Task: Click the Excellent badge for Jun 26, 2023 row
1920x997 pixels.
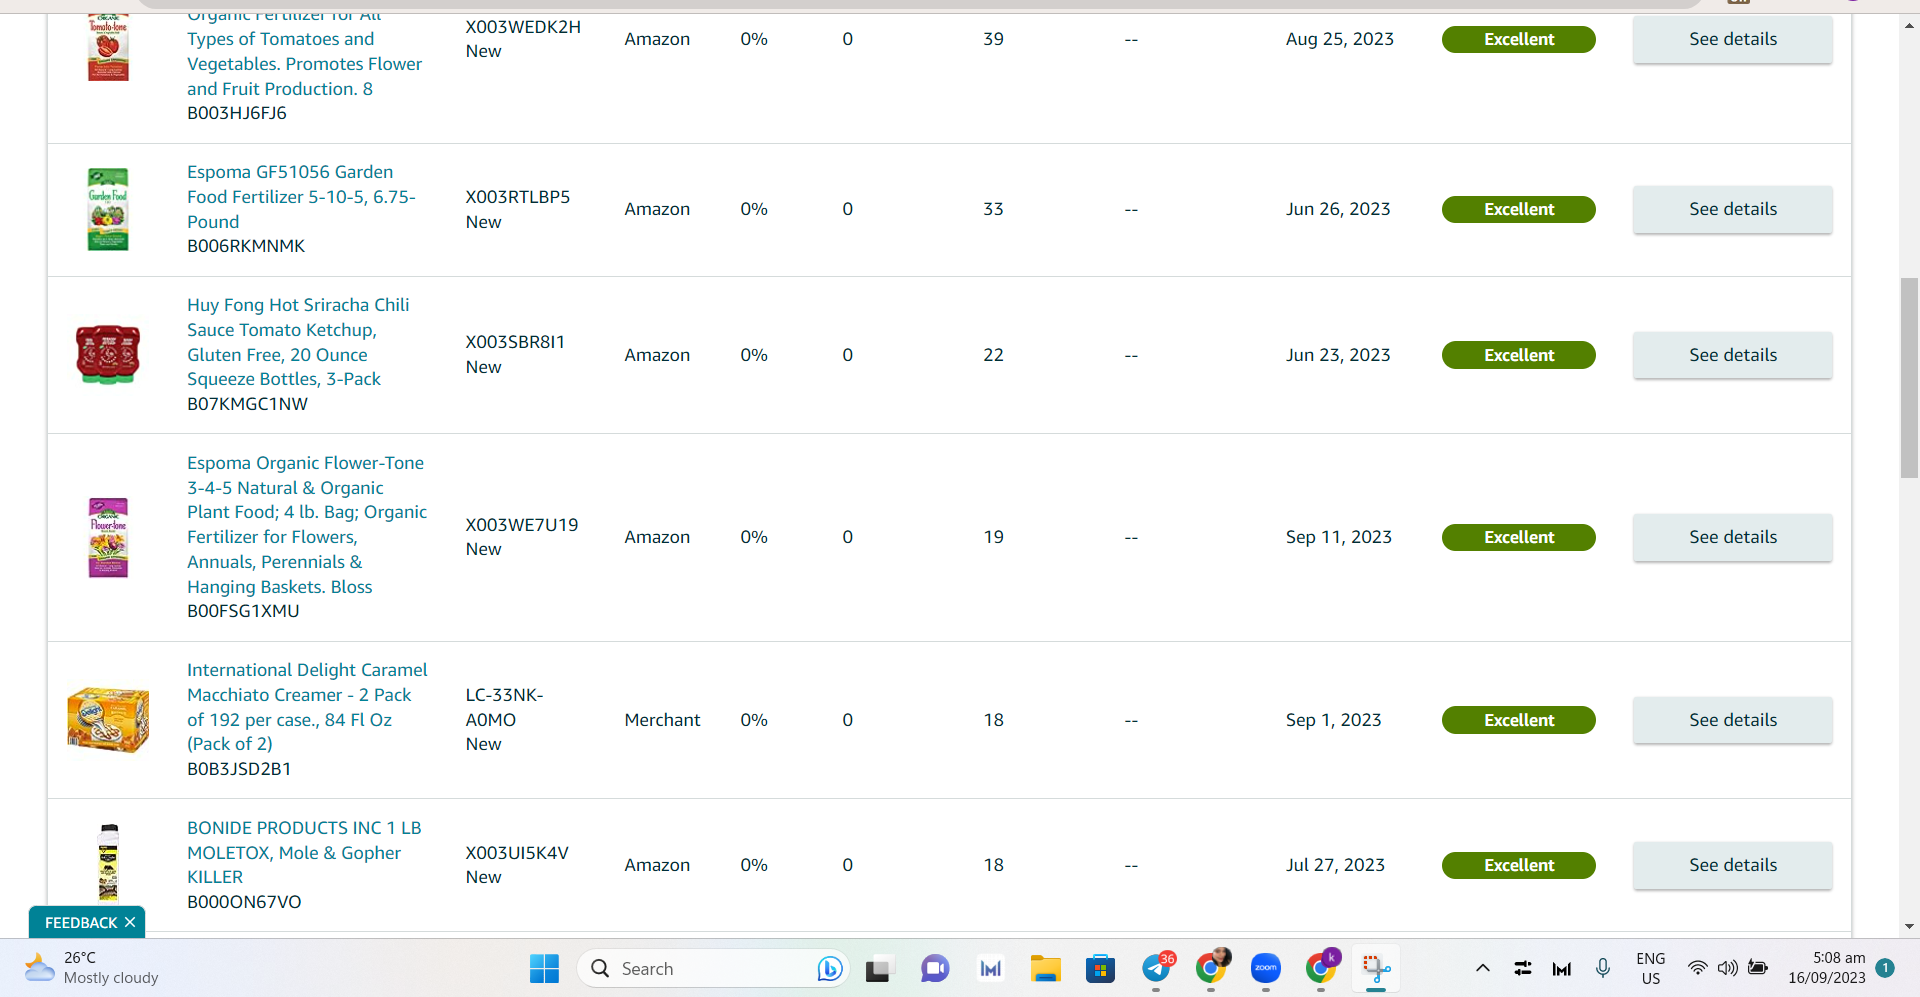Action: pos(1518,209)
